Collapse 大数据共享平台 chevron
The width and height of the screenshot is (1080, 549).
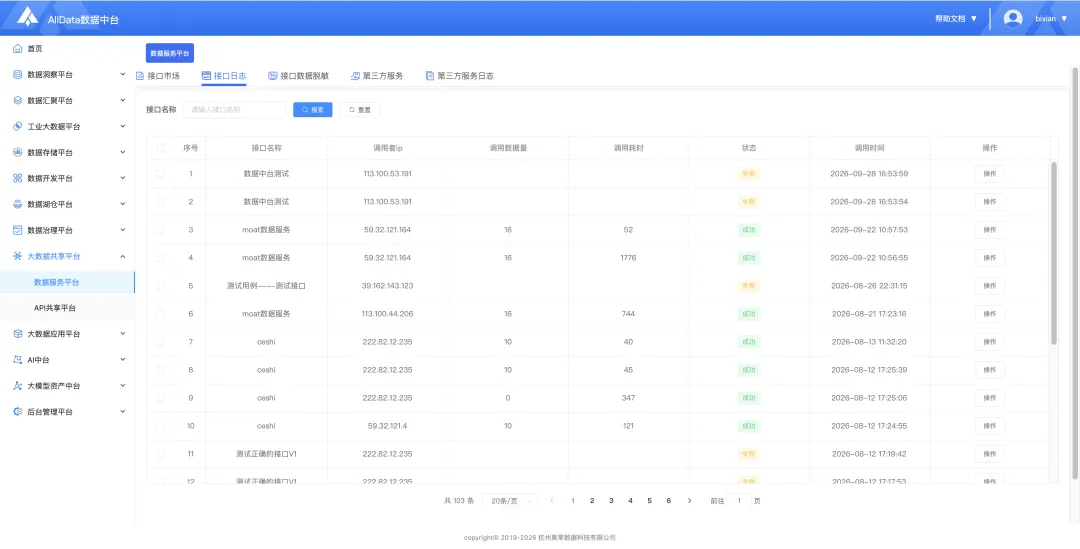(123, 256)
